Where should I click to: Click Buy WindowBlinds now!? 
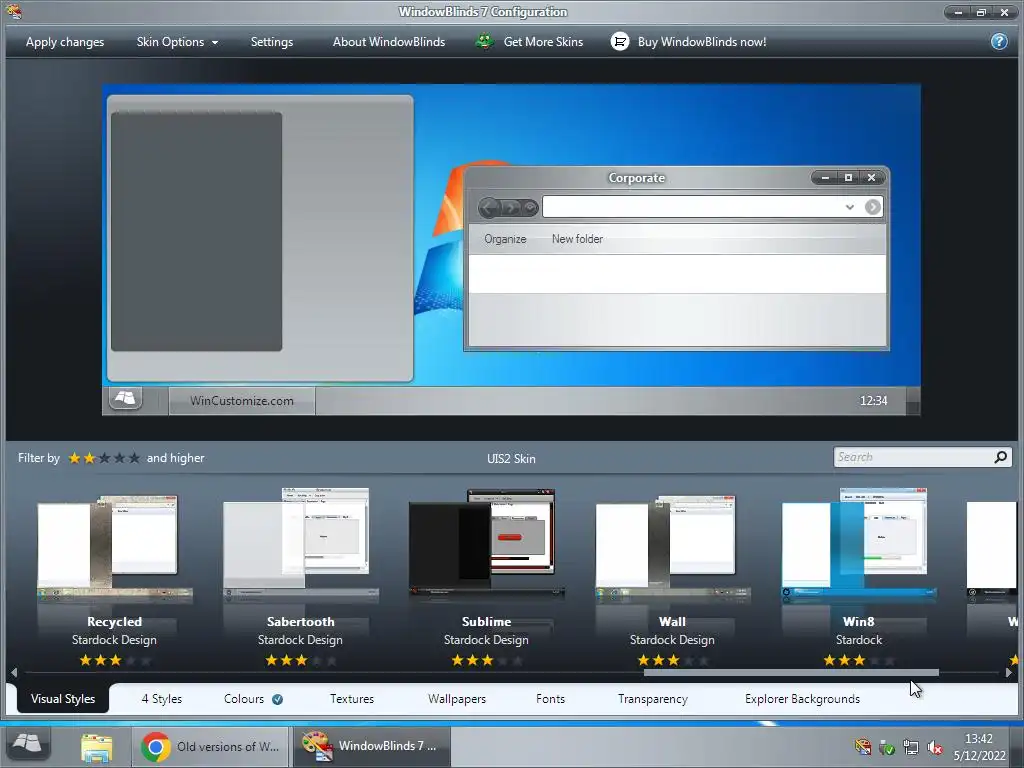coord(701,42)
